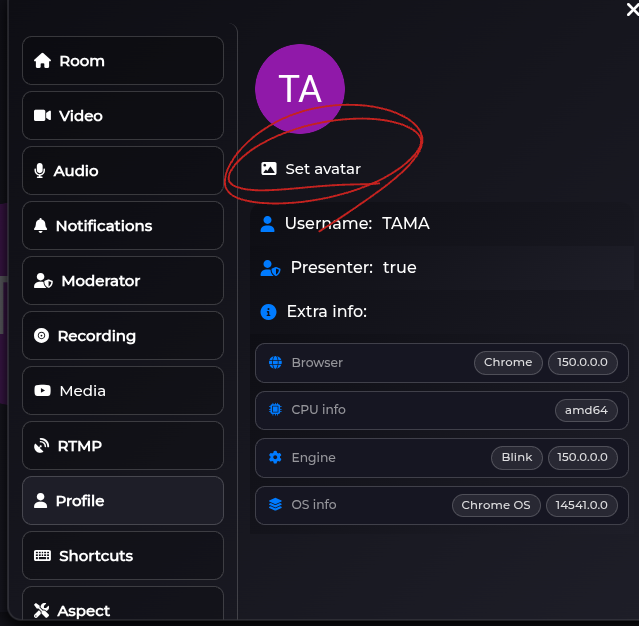Open the Aspect tools tab
639x626 pixels.
click(x=123, y=605)
